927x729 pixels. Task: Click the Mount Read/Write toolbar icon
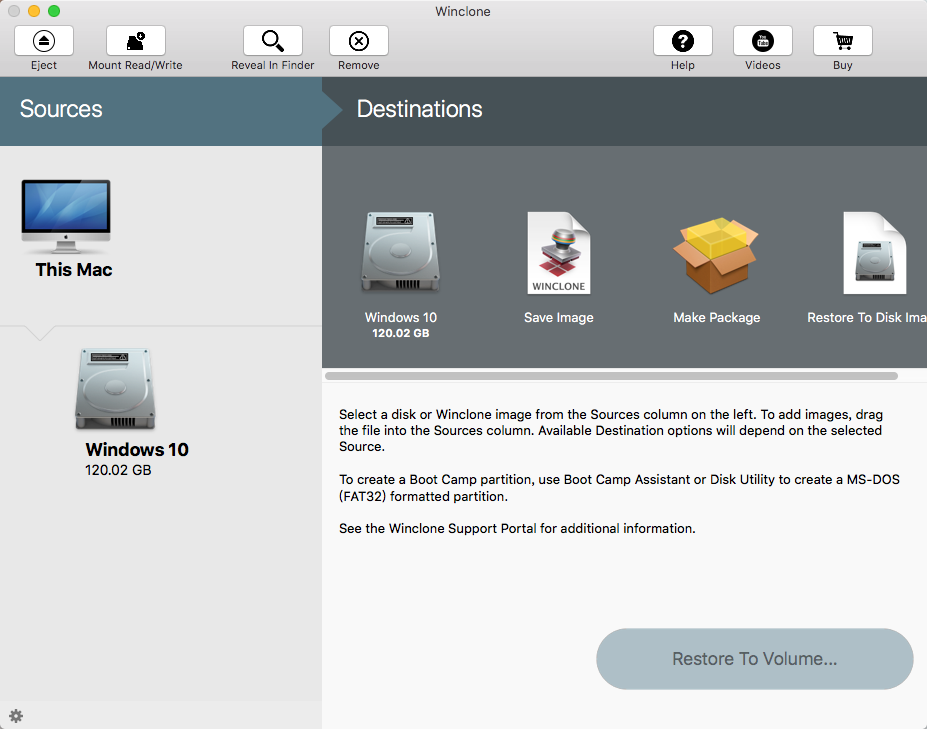(x=135, y=41)
